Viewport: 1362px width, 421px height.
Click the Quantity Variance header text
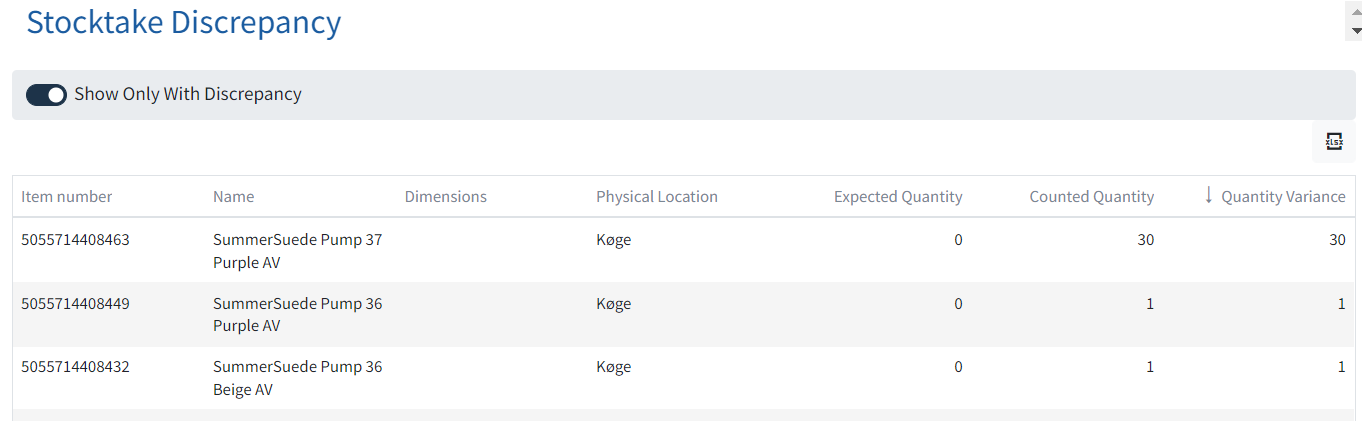point(1283,197)
